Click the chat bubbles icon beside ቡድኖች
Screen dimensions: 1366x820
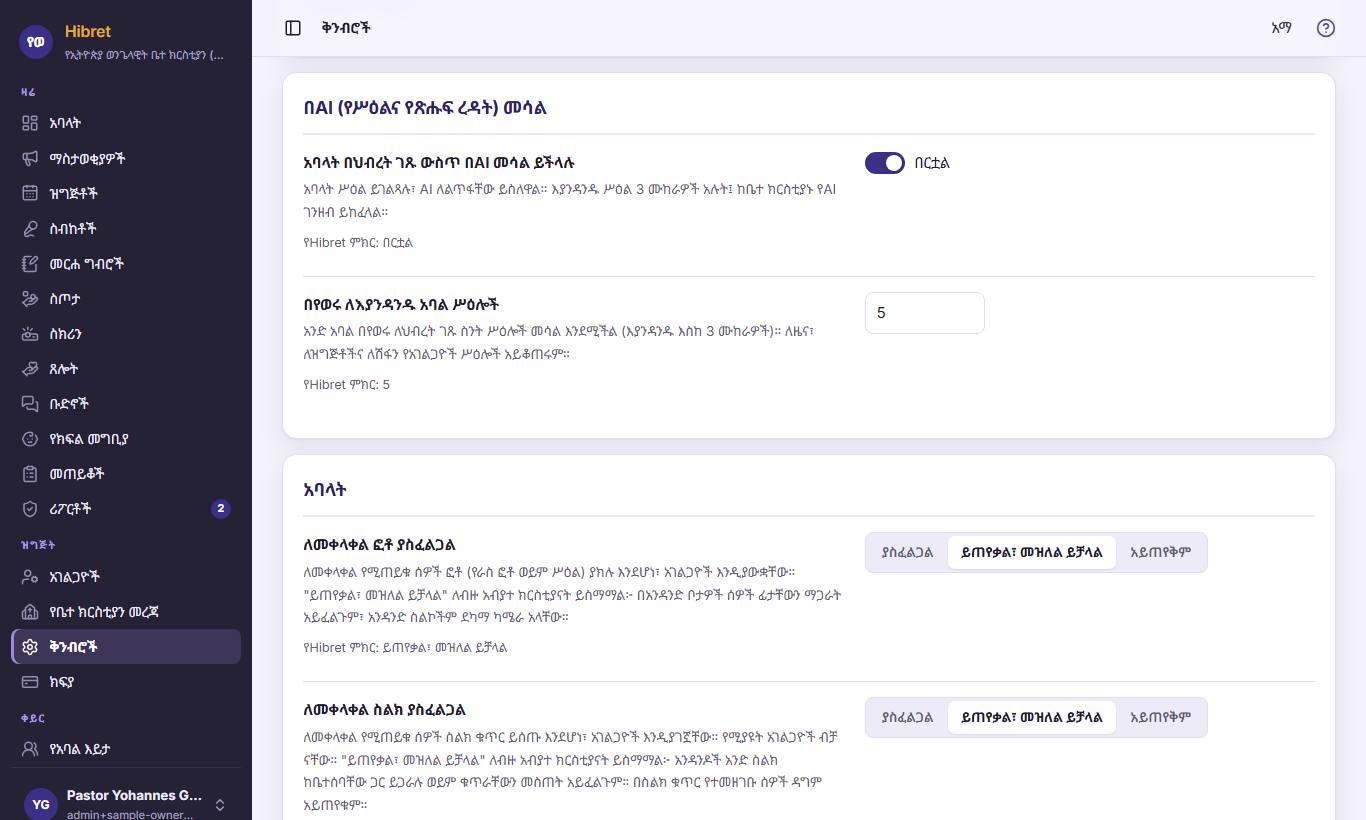pyautogui.click(x=30, y=403)
